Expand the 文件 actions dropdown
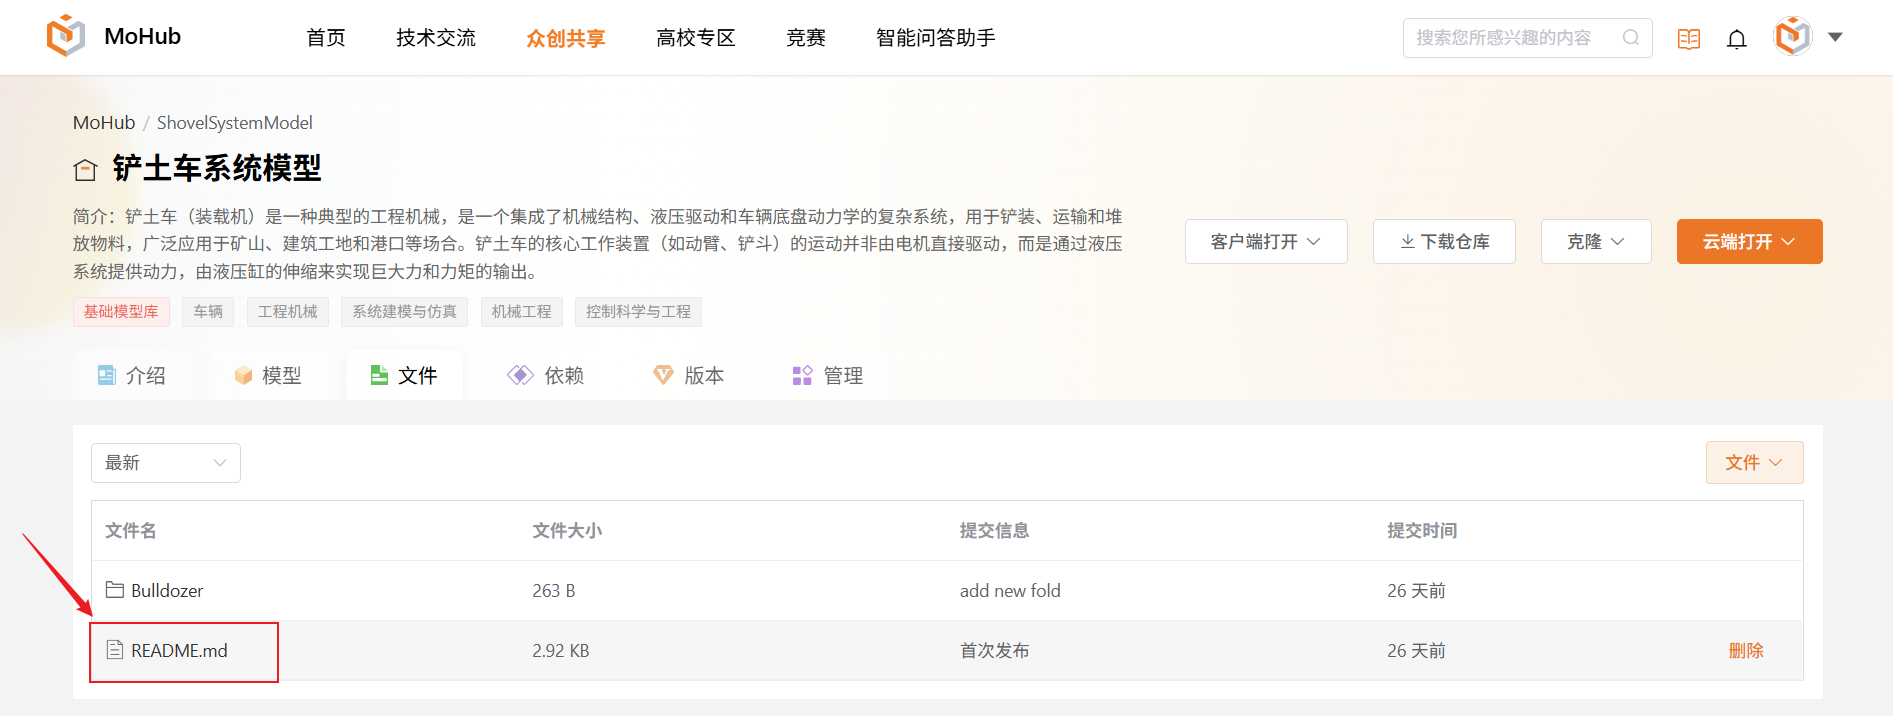The height and width of the screenshot is (716, 1893). point(1755,463)
